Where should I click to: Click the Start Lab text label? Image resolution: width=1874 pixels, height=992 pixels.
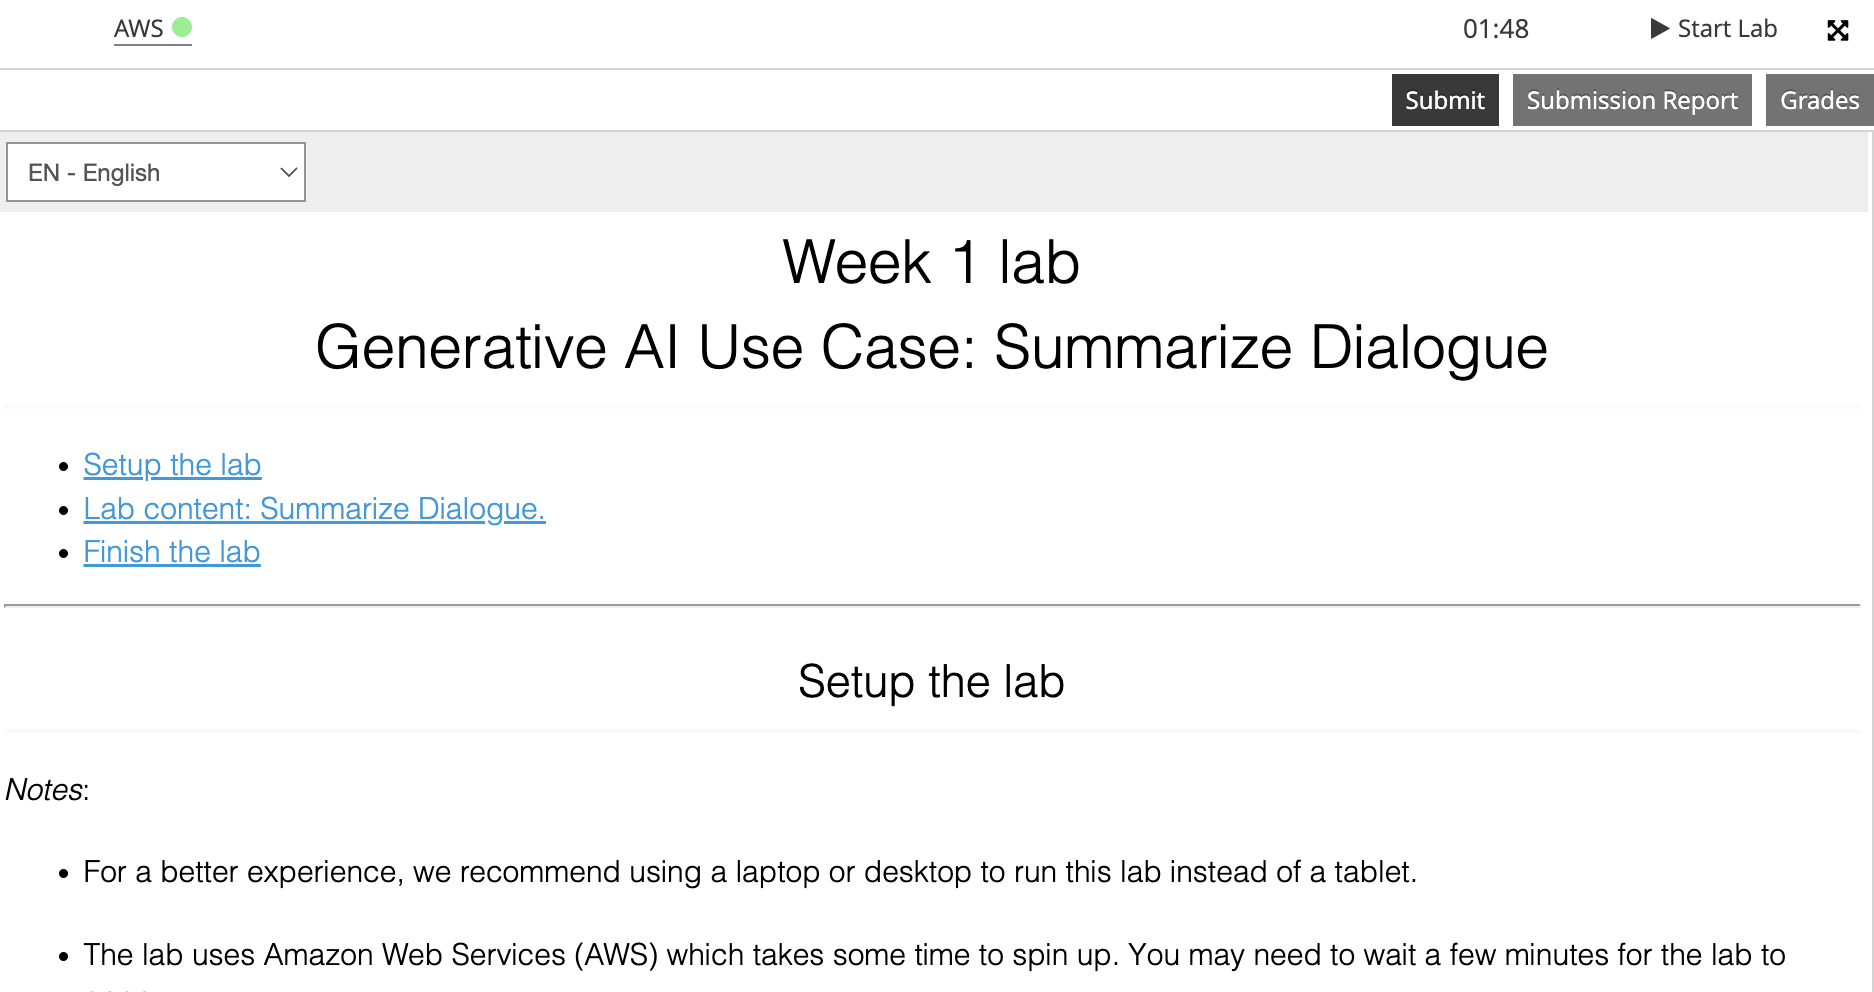tap(1726, 29)
